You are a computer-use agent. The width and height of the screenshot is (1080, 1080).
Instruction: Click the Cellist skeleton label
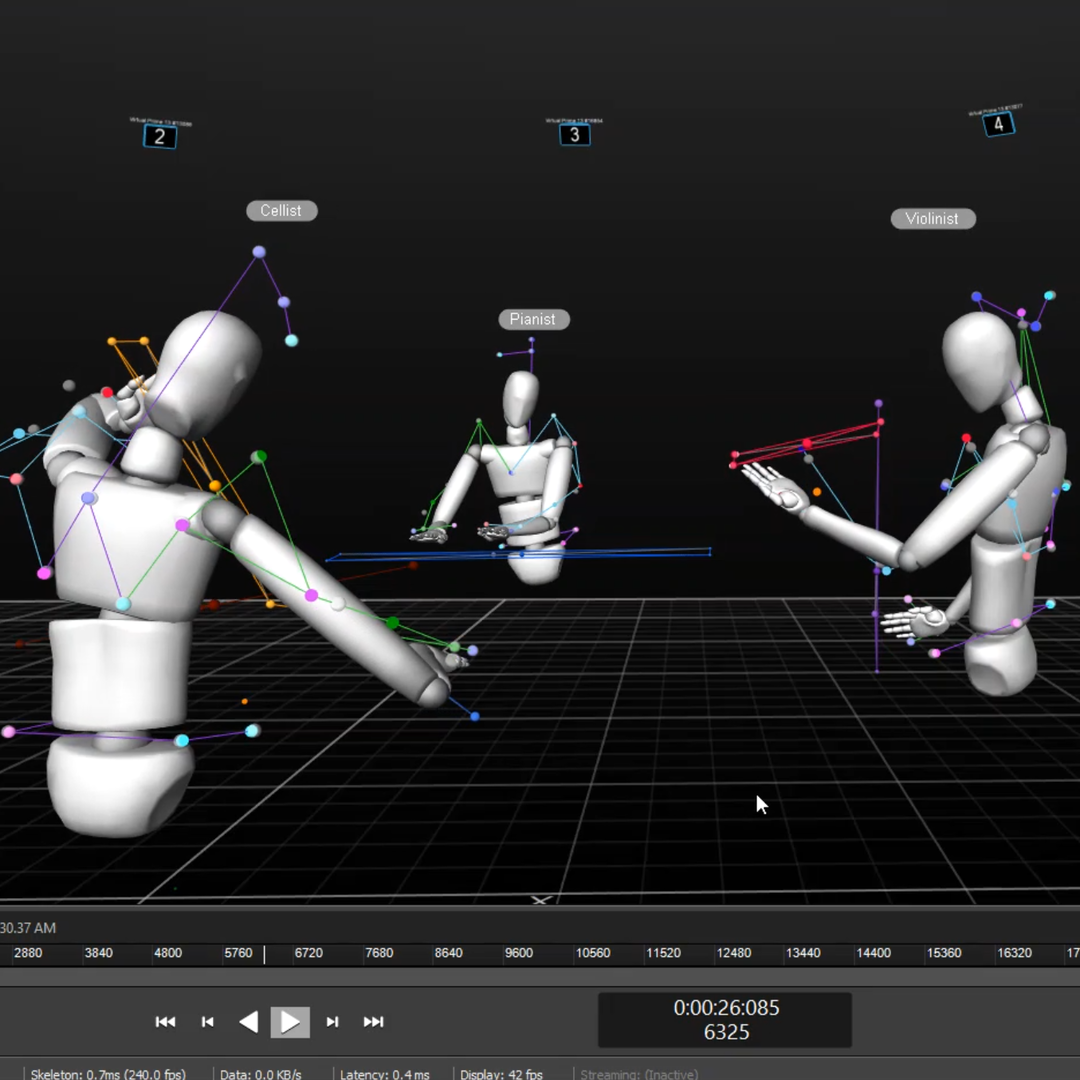[281, 210]
